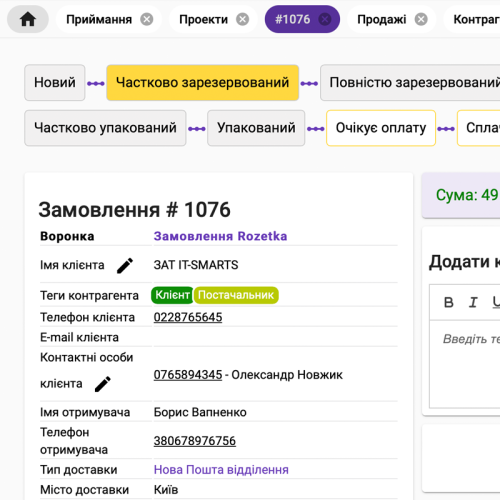The width and height of the screenshot is (500, 500).
Task: Open the #1076 tab
Action: 292,19
